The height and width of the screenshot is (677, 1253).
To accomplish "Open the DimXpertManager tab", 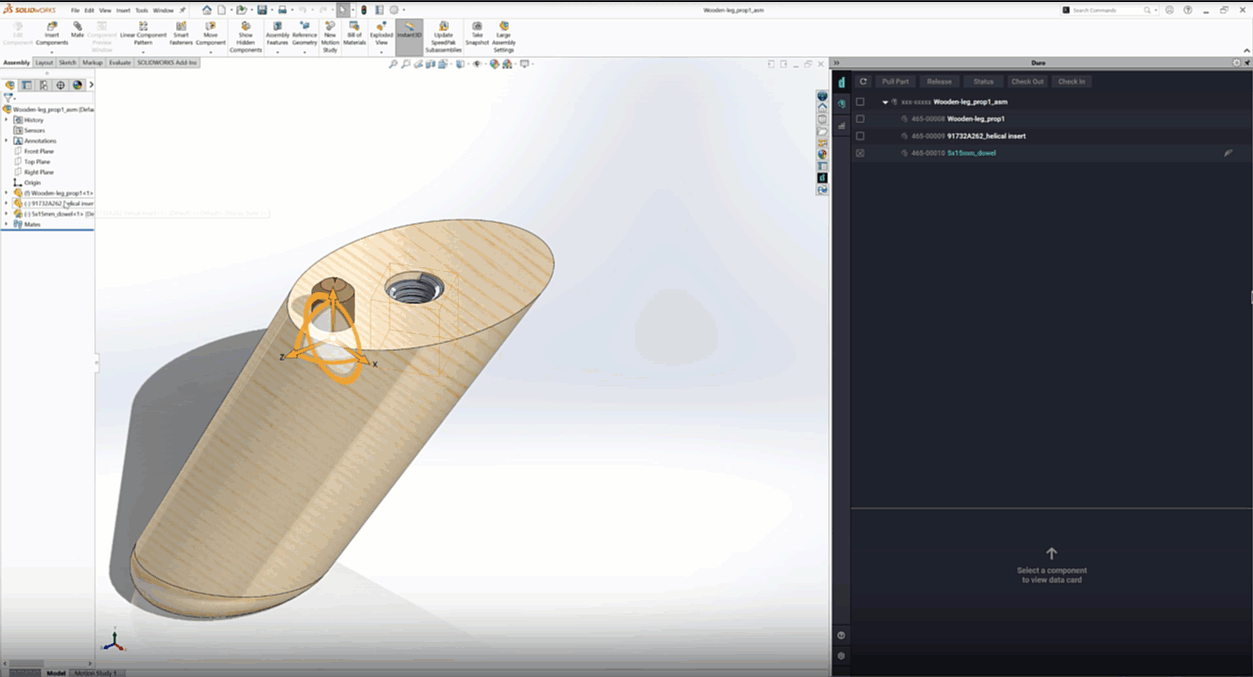I will (x=61, y=85).
